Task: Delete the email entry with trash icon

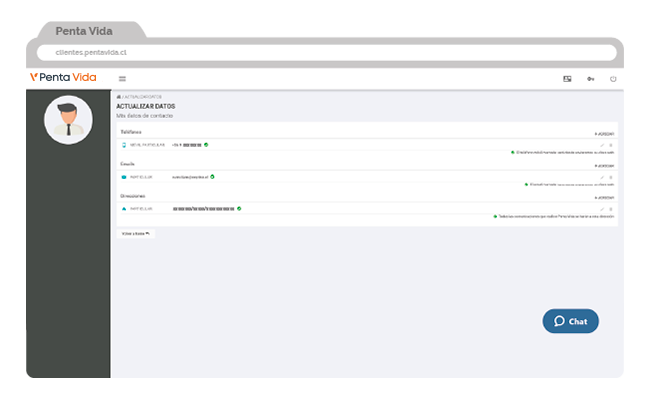Action: click(x=611, y=177)
